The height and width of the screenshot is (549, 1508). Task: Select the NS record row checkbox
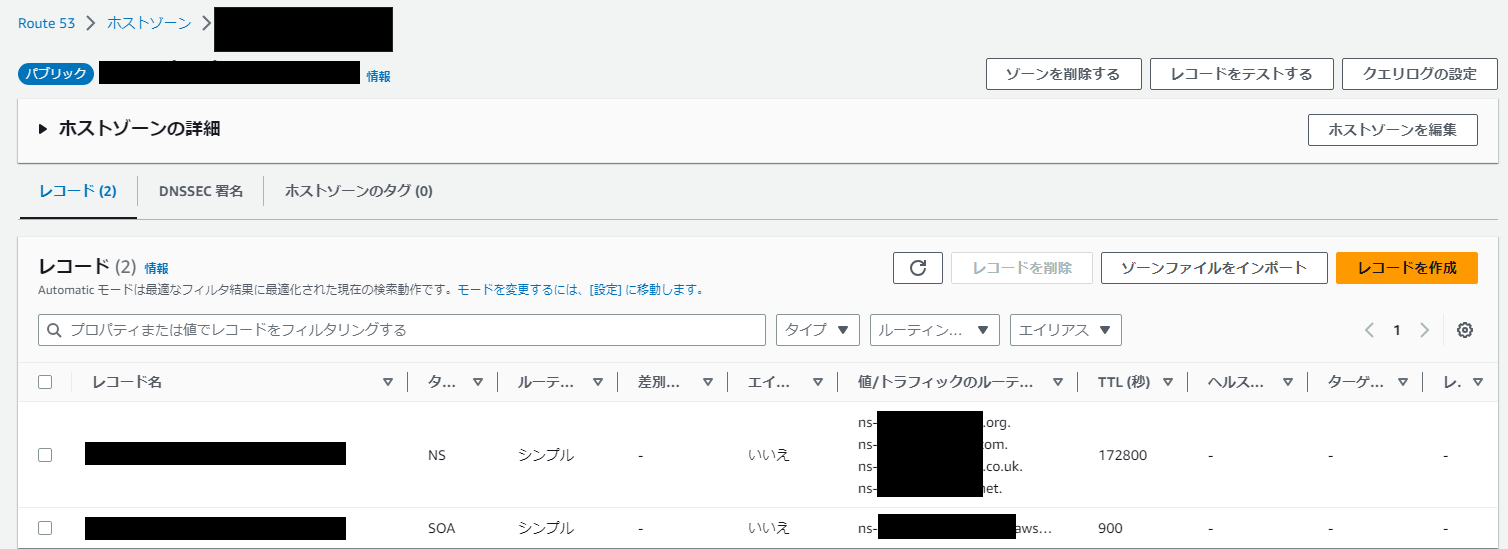coord(45,455)
